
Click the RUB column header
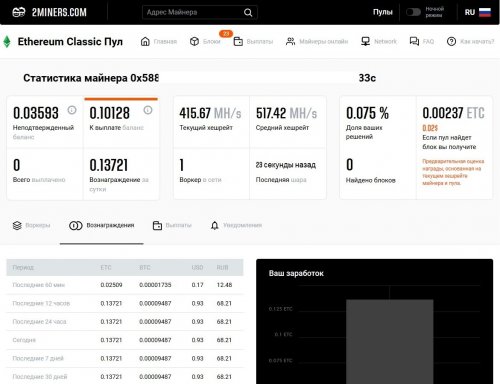coord(222,267)
